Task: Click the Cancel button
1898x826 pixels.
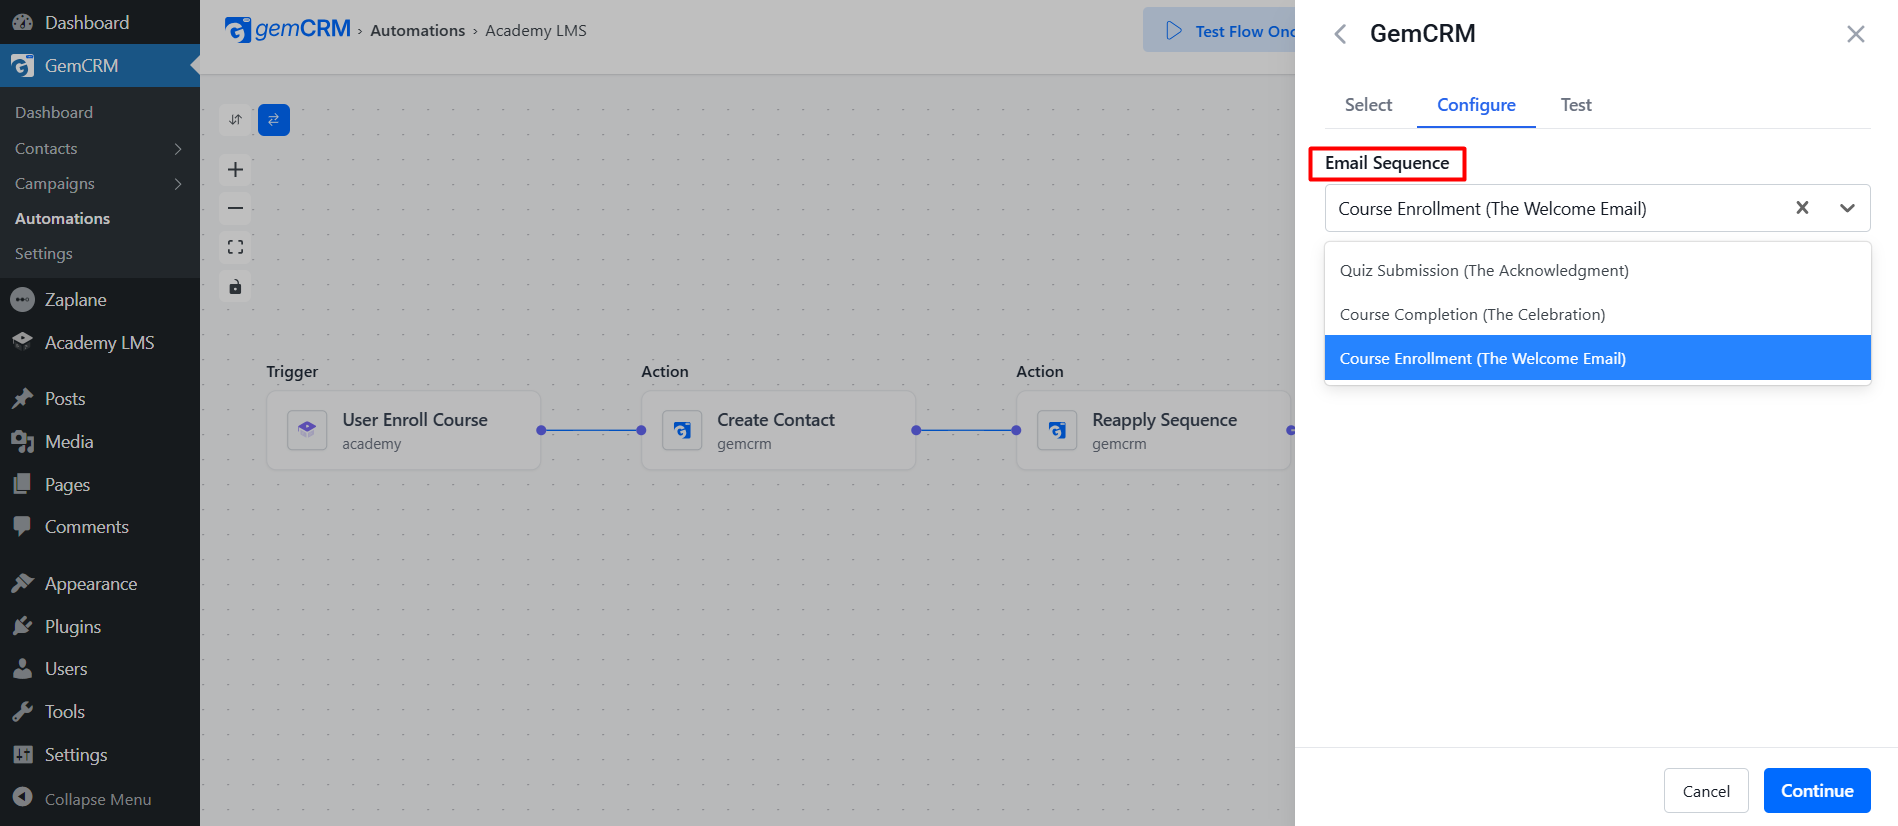Action: [1706, 791]
